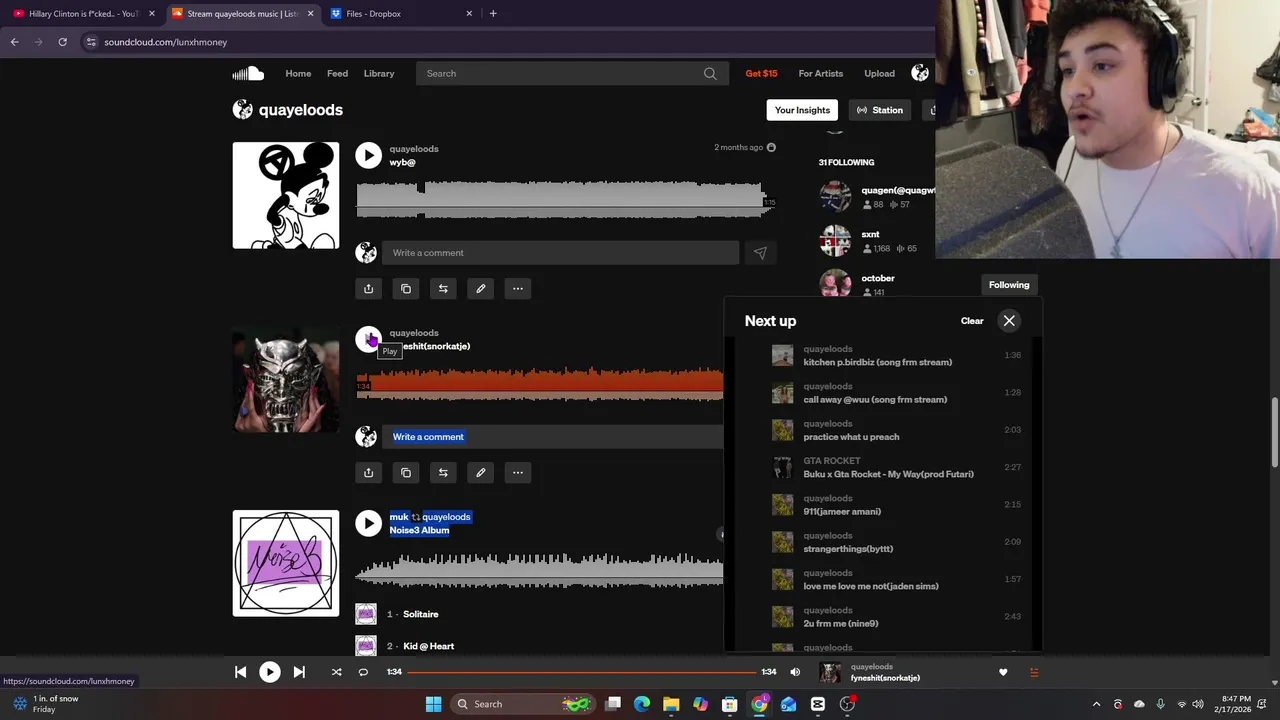The height and width of the screenshot is (720, 1280).
Task: Share the wyb@ track
Action: tap(368, 289)
